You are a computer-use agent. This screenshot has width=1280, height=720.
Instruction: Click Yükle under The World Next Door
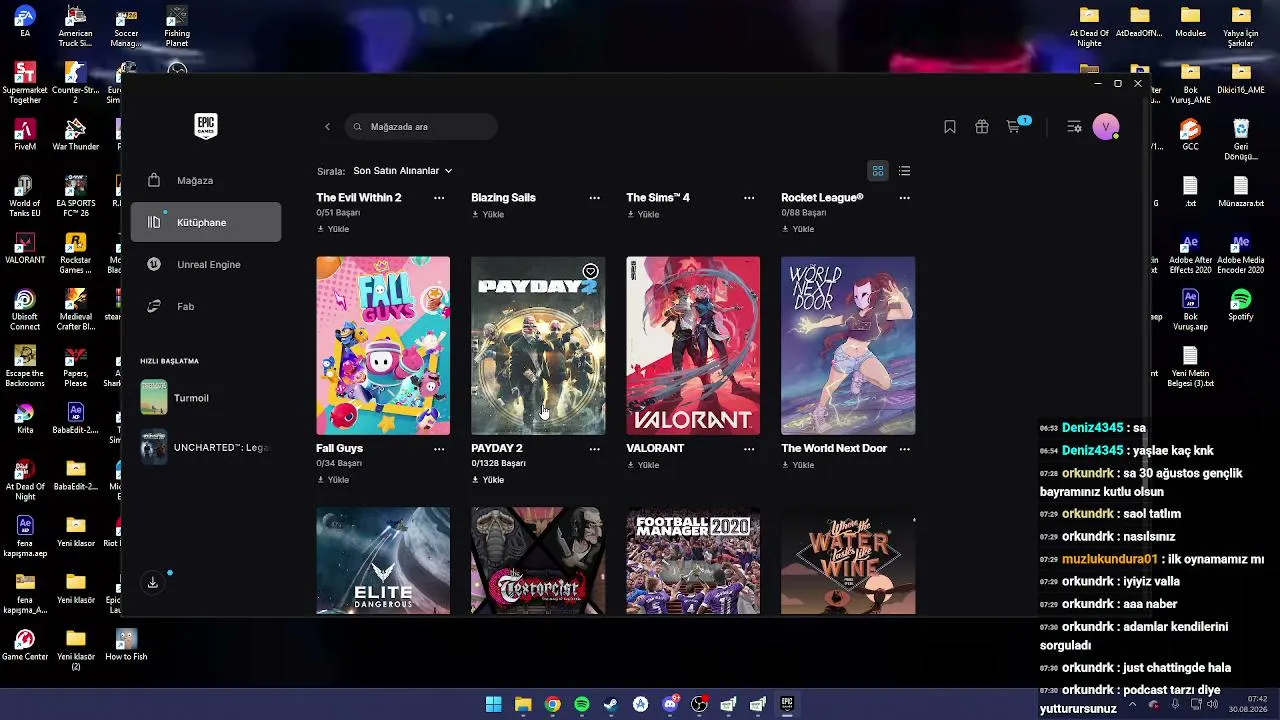pyautogui.click(x=798, y=465)
